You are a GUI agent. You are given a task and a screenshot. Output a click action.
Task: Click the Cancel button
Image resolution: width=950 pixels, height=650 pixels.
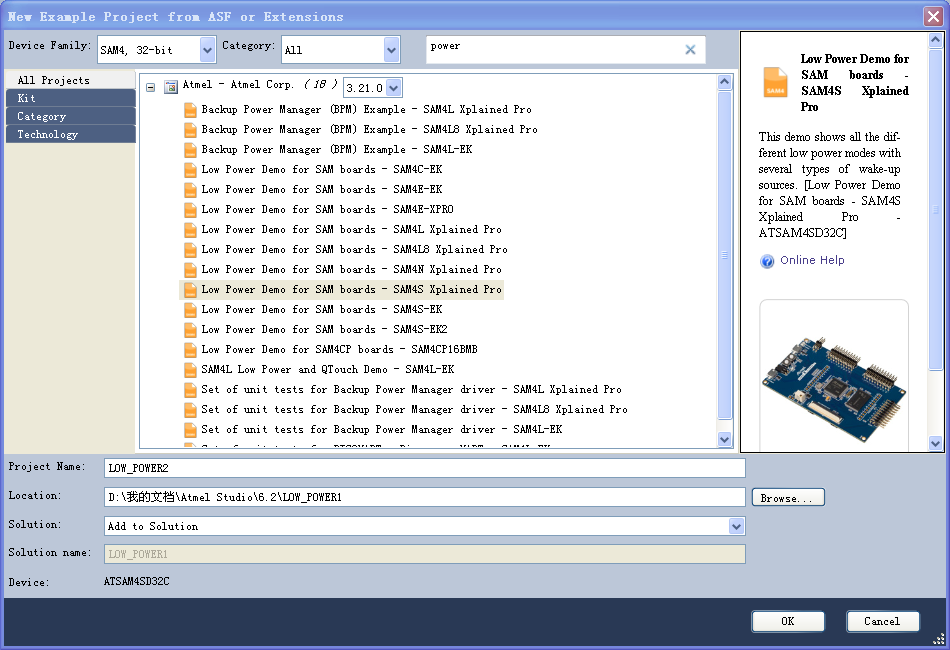coord(882,621)
